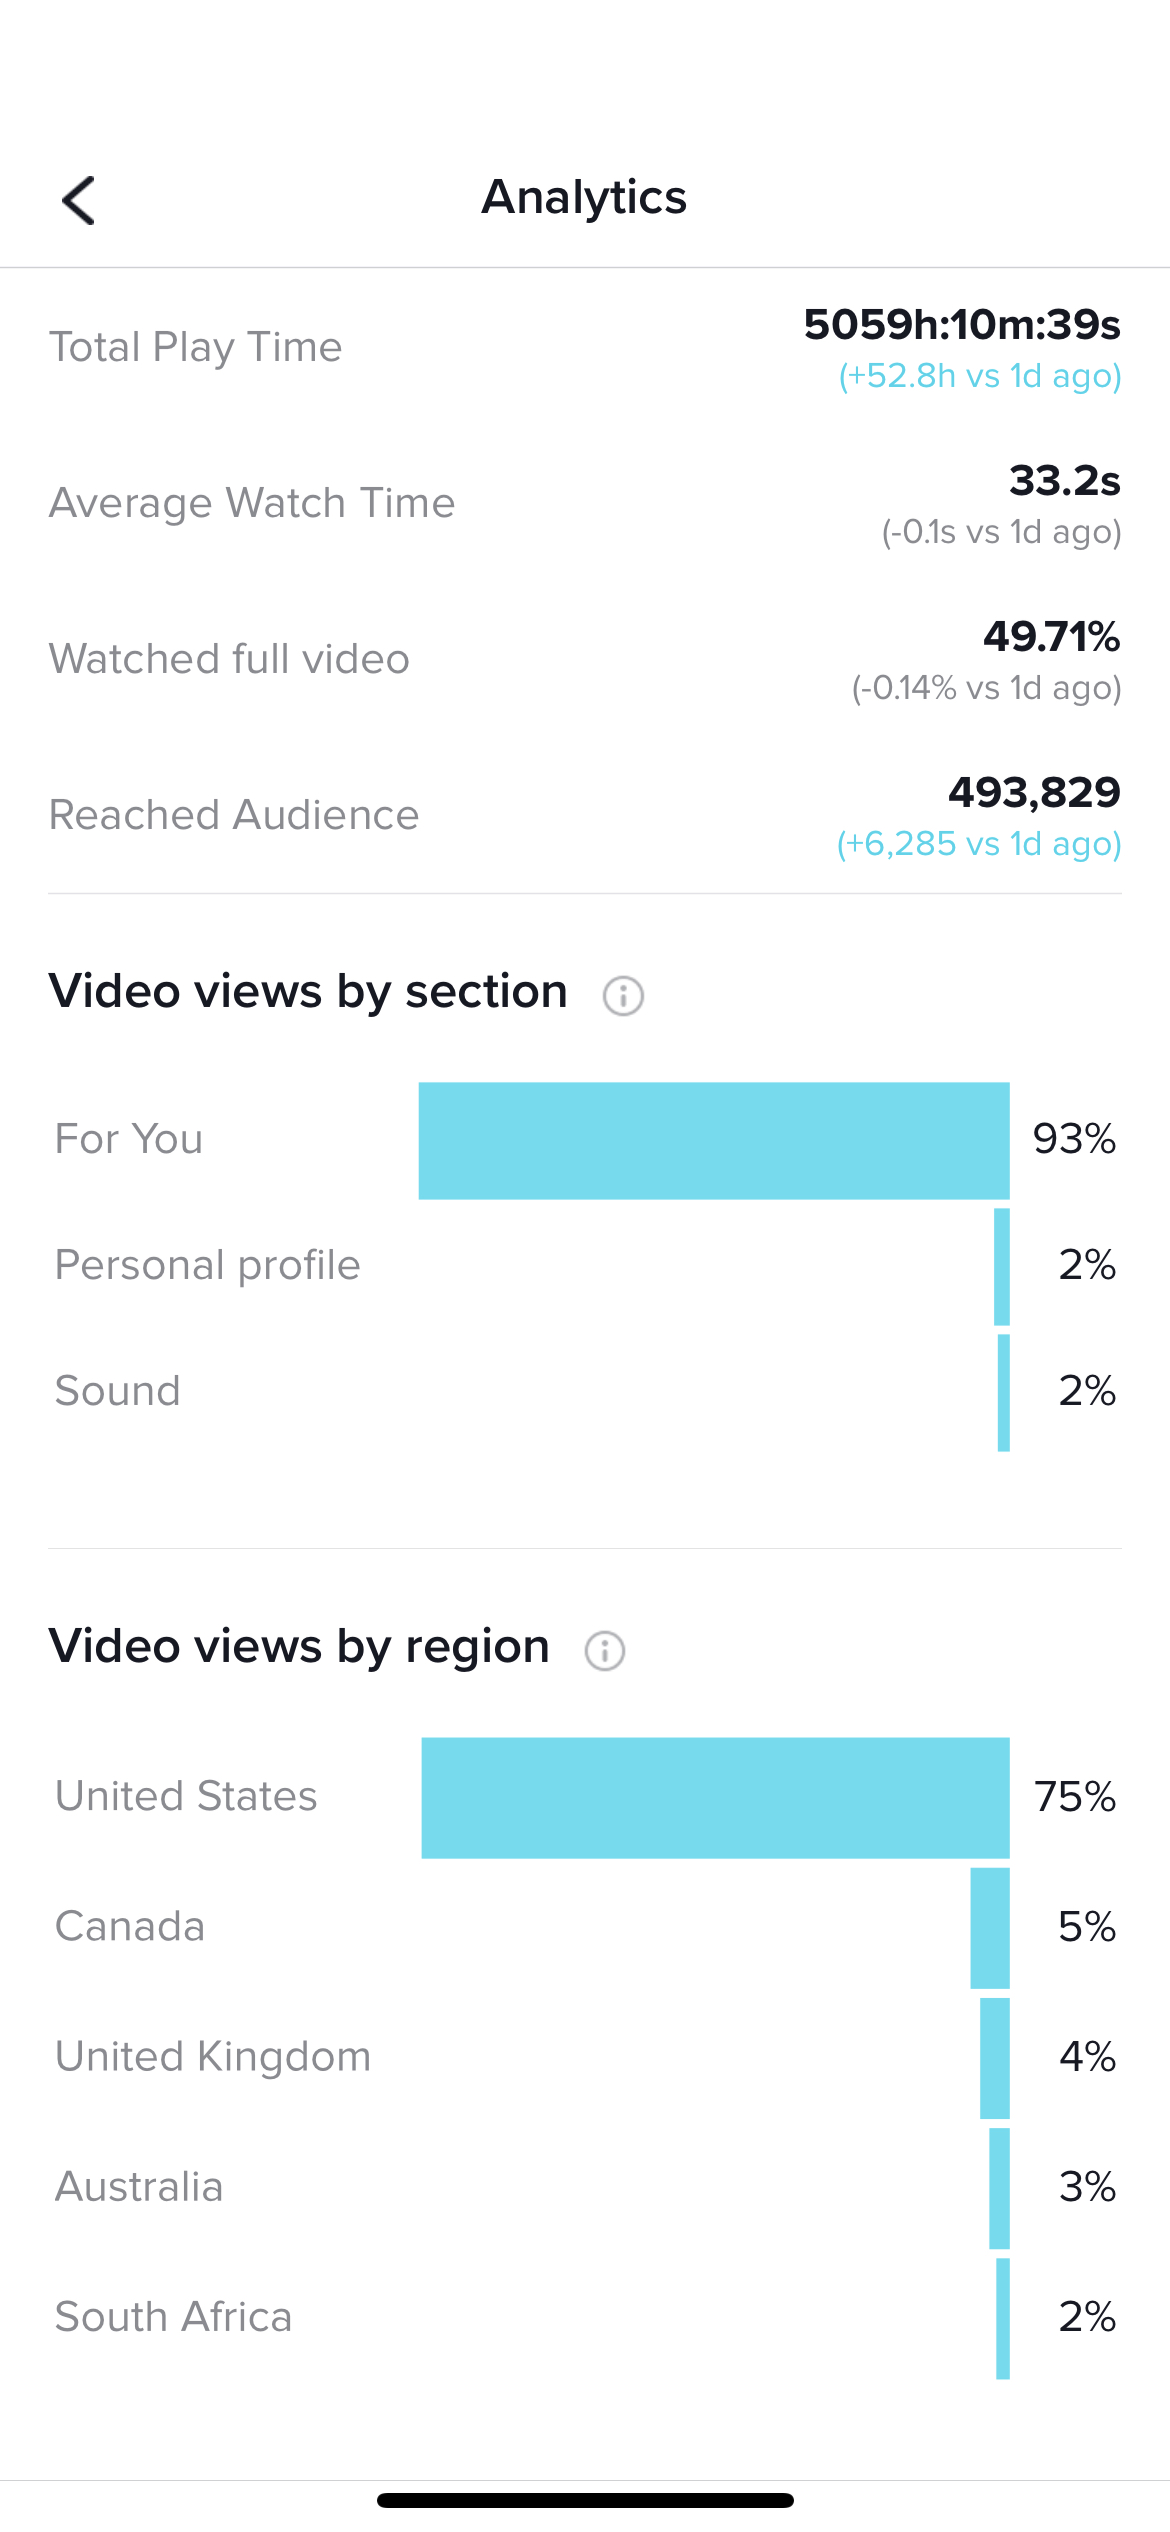This screenshot has width=1170, height=2532.
Task: Tap the Canada 5% bar
Action: 990,1928
